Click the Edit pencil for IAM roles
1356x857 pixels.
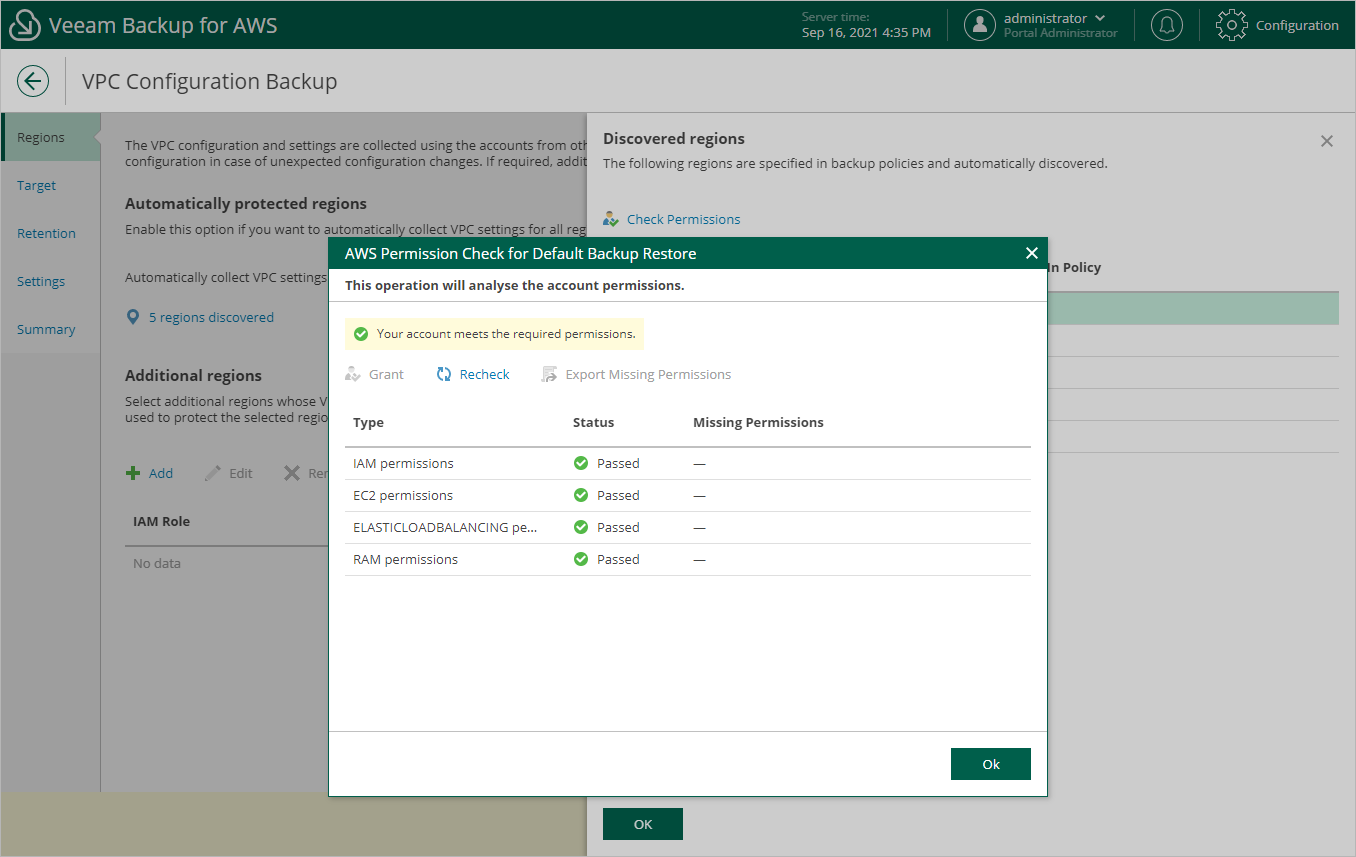click(x=228, y=473)
